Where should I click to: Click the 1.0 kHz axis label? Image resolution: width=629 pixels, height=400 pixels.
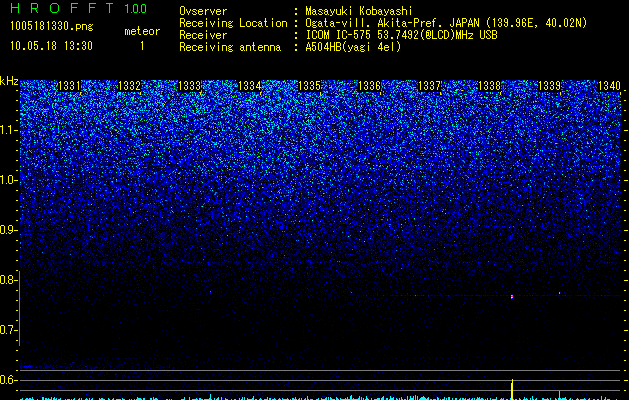pos(9,180)
